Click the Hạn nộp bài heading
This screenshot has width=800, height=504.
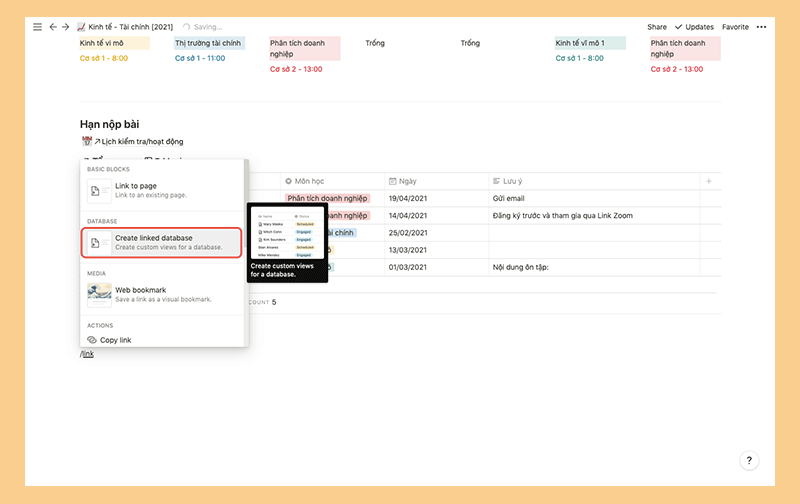[109, 124]
